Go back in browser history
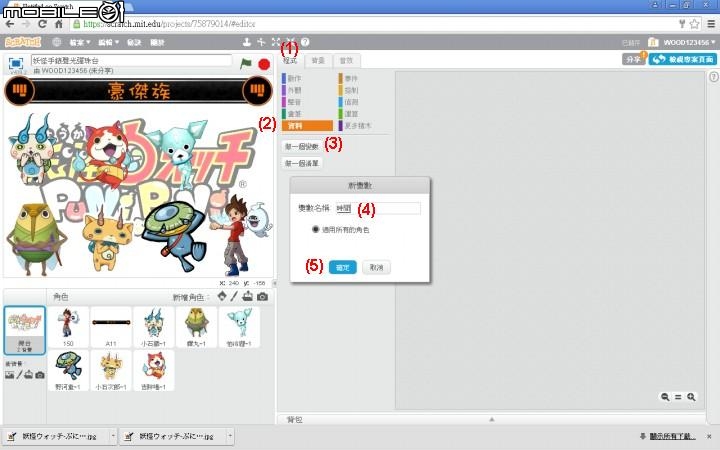Screen dimensions: 720x450 point(10,24)
